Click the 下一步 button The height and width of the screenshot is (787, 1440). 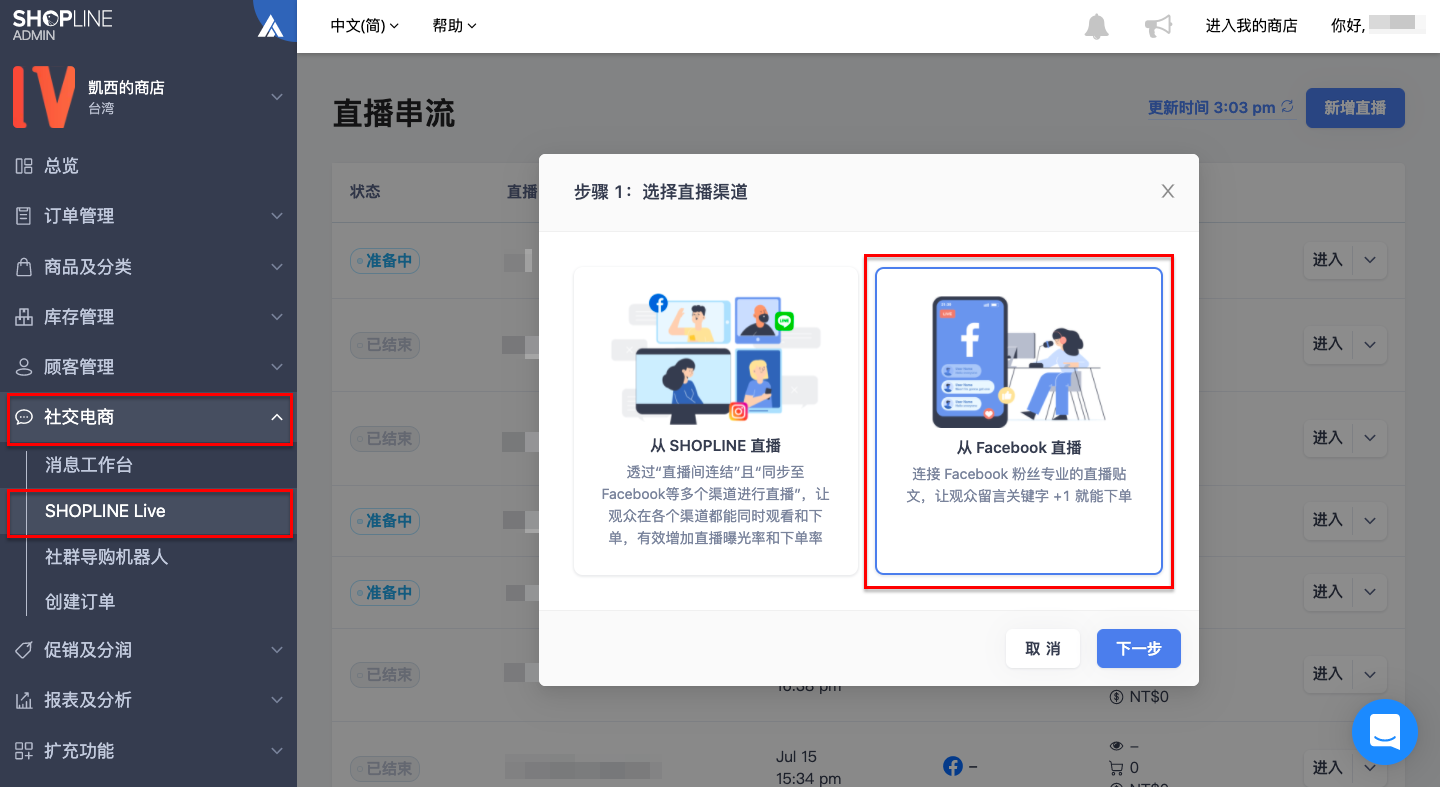pos(1139,648)
